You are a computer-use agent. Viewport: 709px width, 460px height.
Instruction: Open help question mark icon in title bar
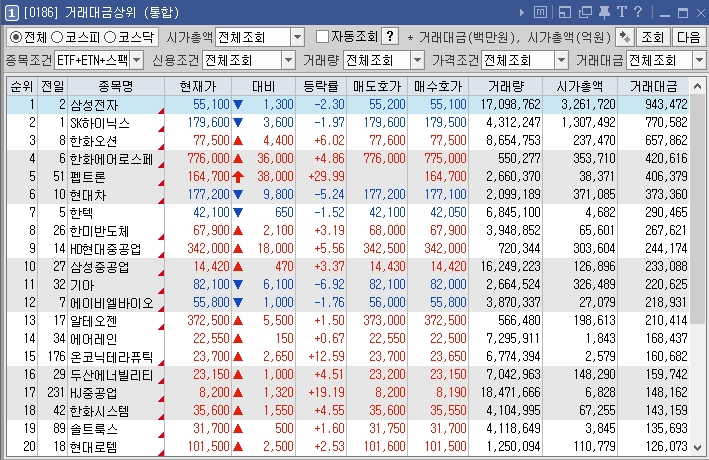(638, 12)
